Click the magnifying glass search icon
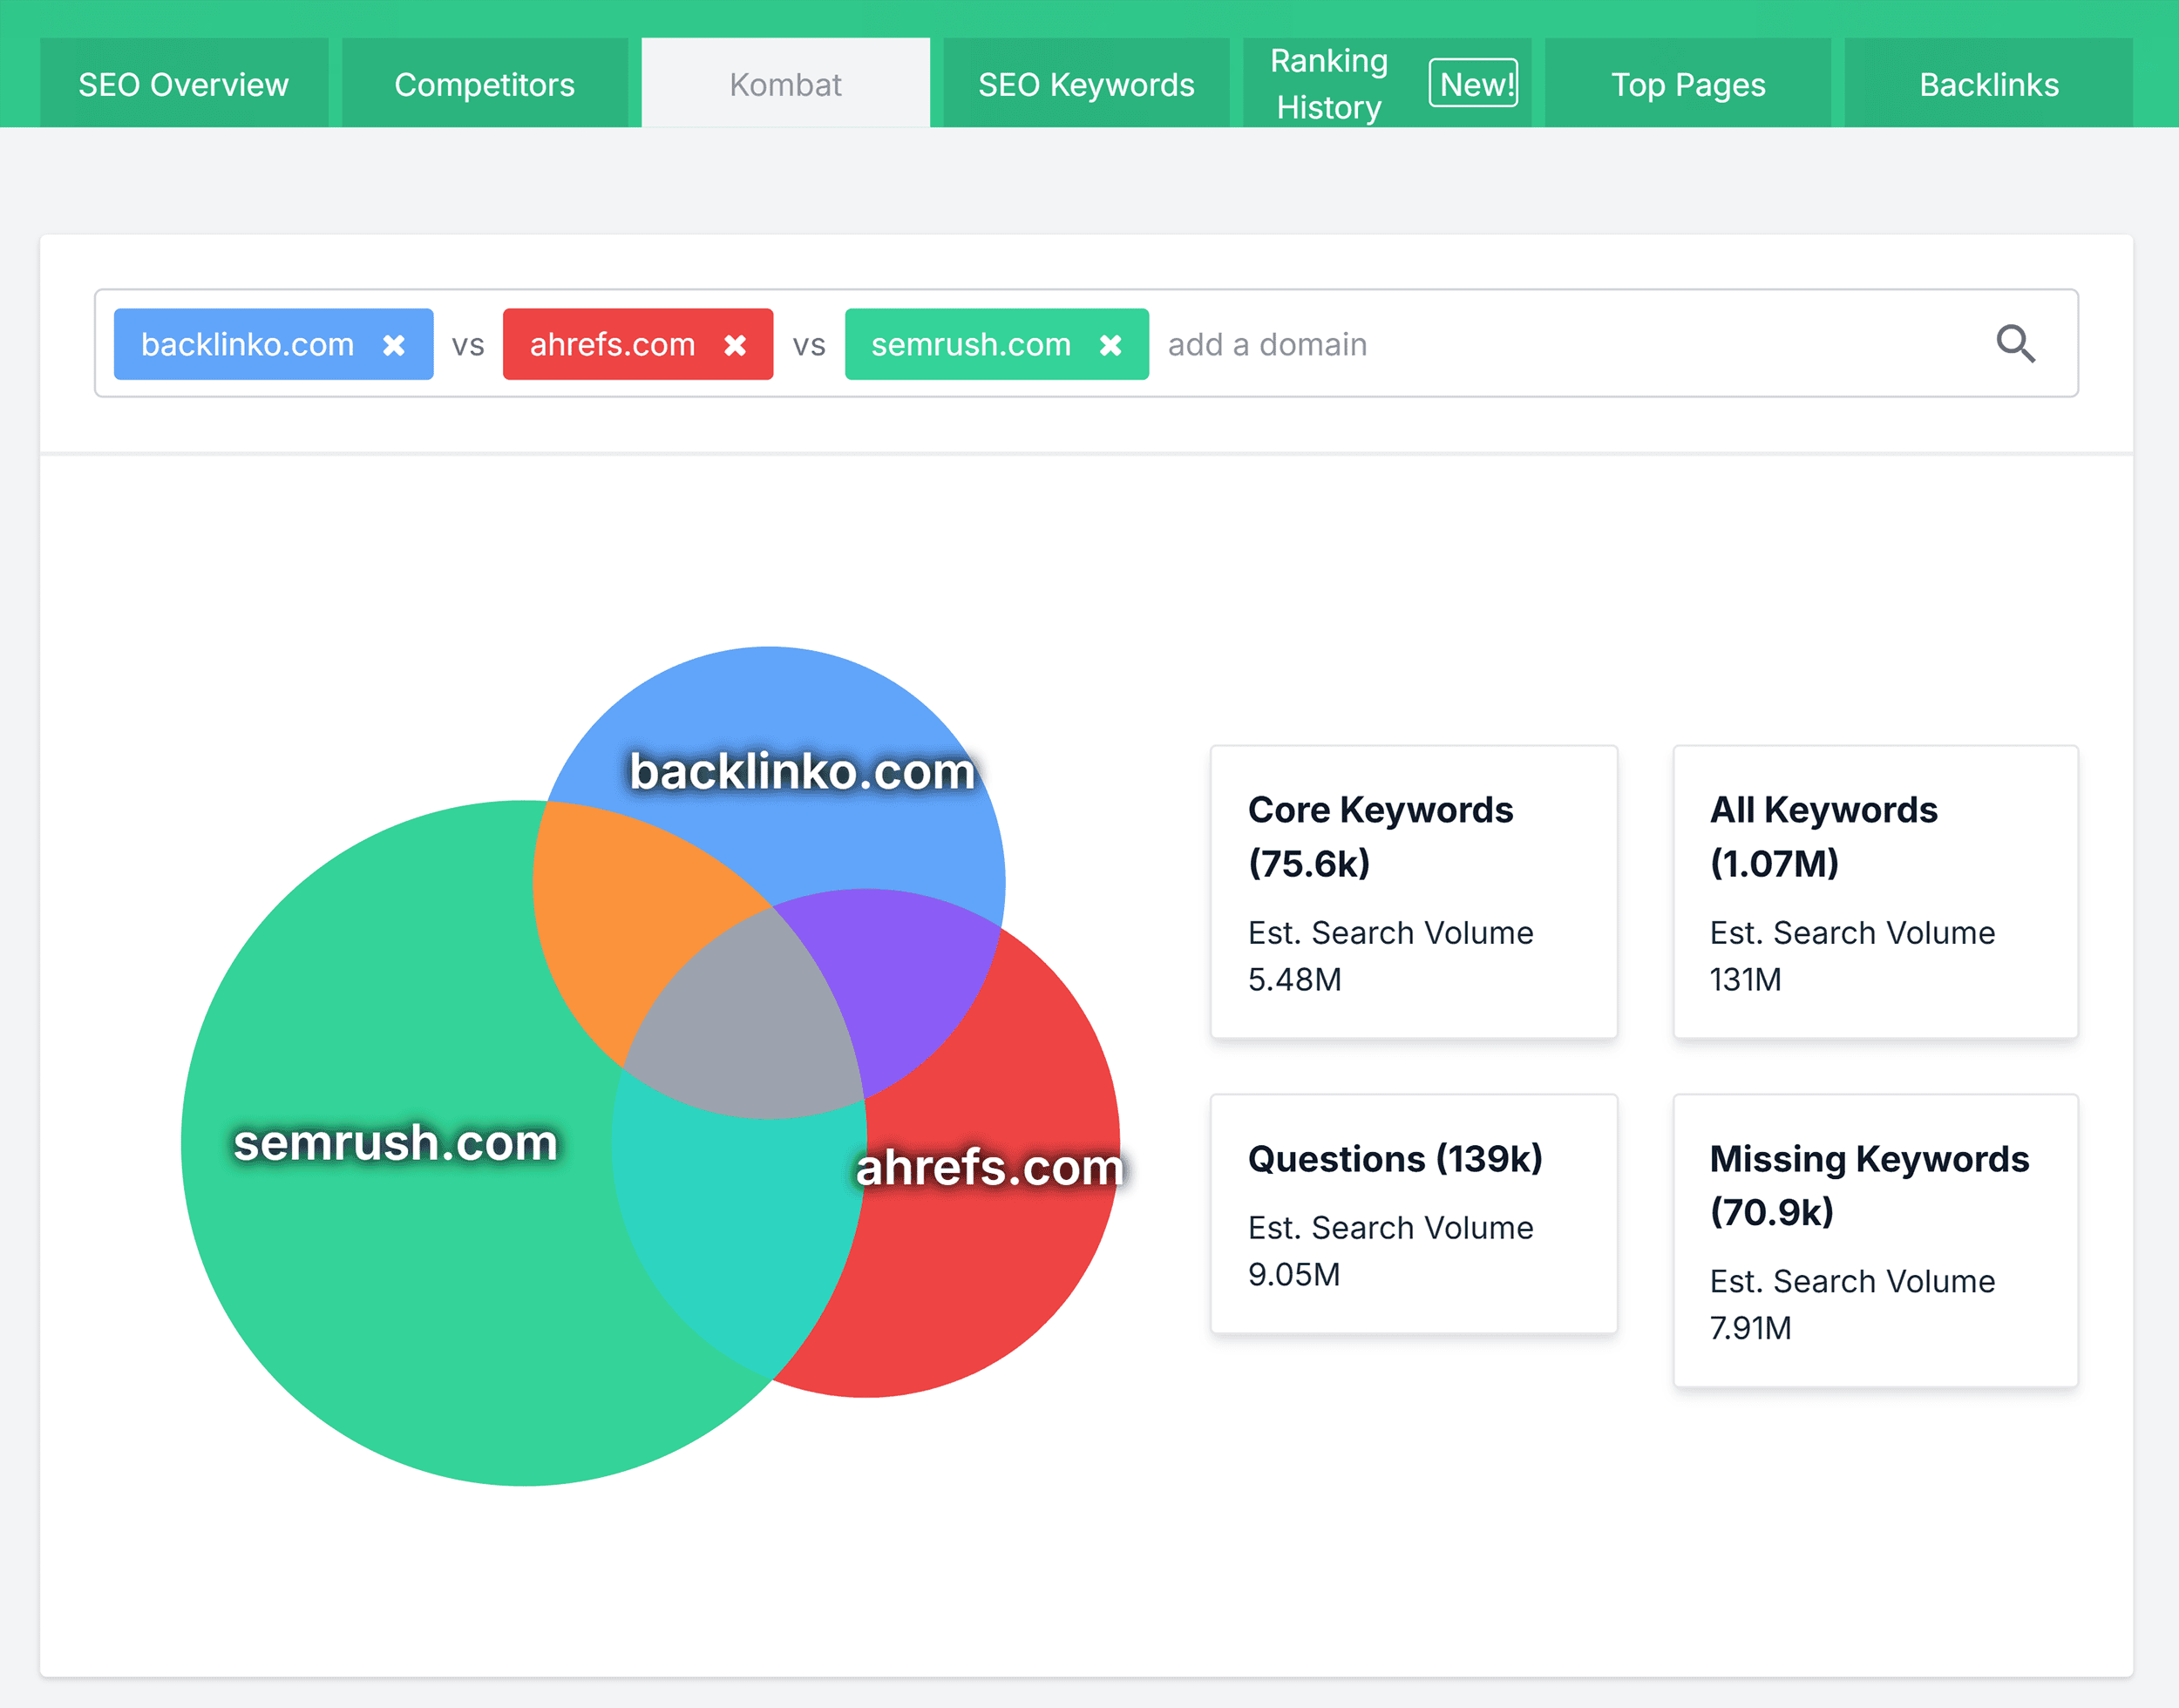 [2015, 344]
